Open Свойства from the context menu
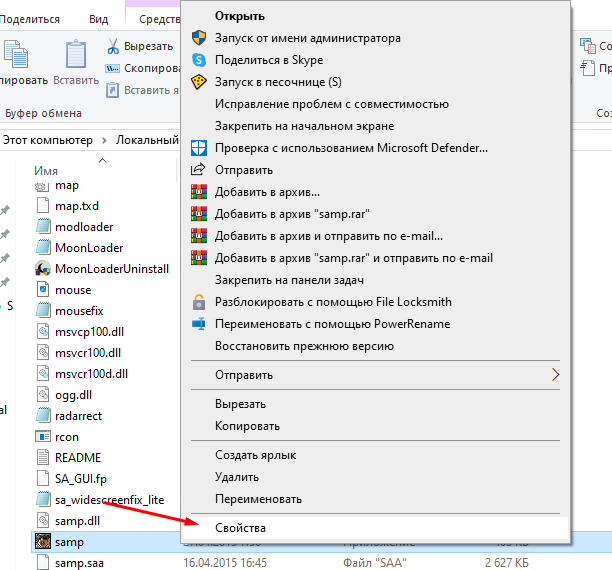 (x=243, y=527)
